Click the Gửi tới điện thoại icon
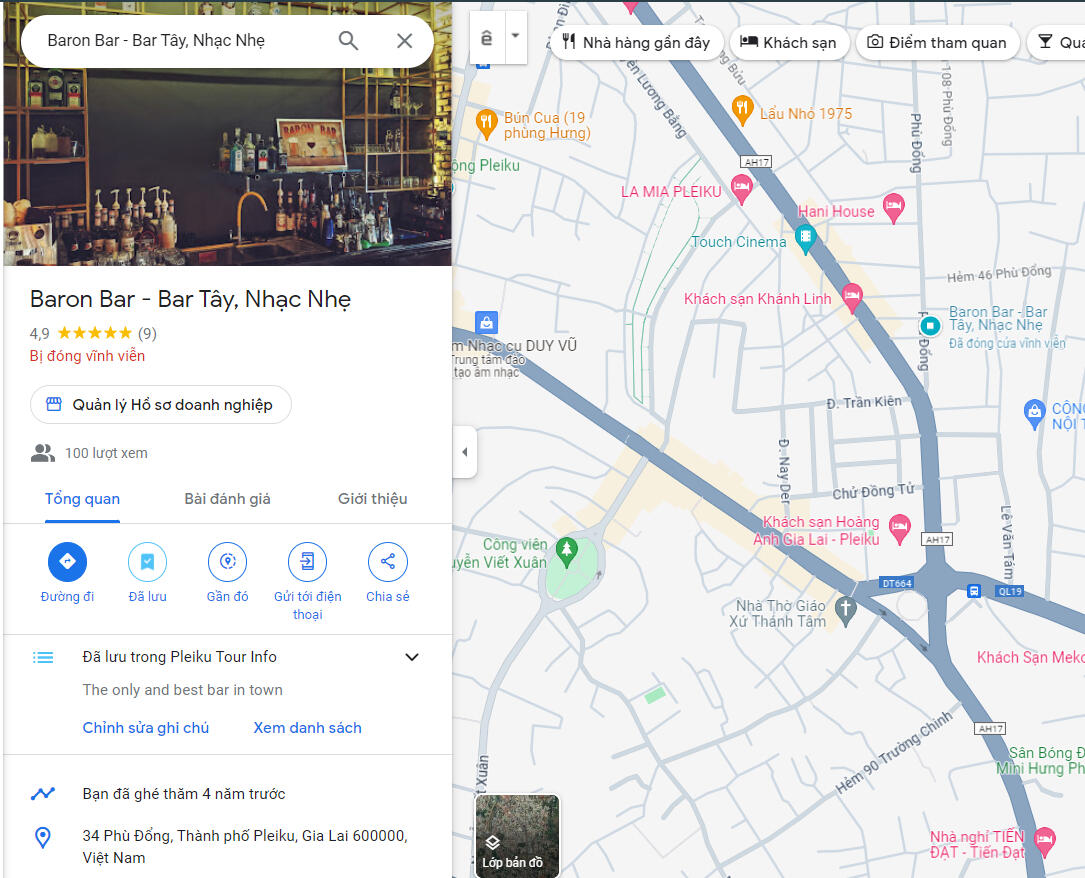 tap(307, 562)
